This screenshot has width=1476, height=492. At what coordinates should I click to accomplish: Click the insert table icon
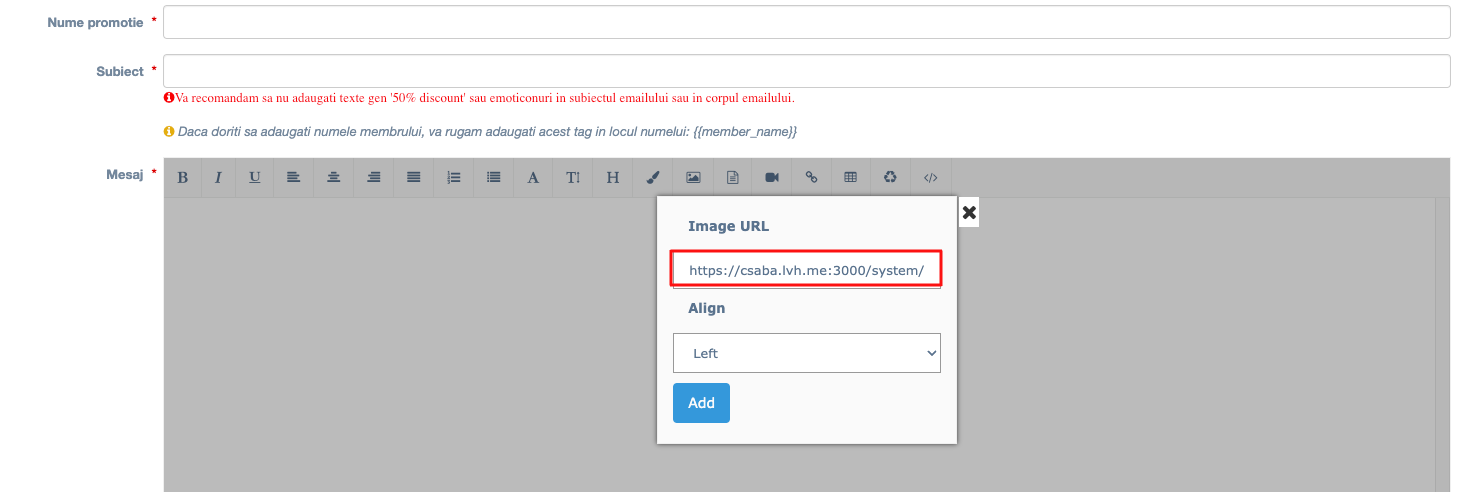[851, 177]
